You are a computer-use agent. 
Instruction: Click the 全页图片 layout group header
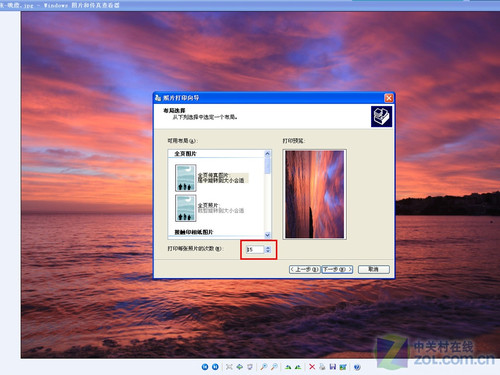coord(185,154)
